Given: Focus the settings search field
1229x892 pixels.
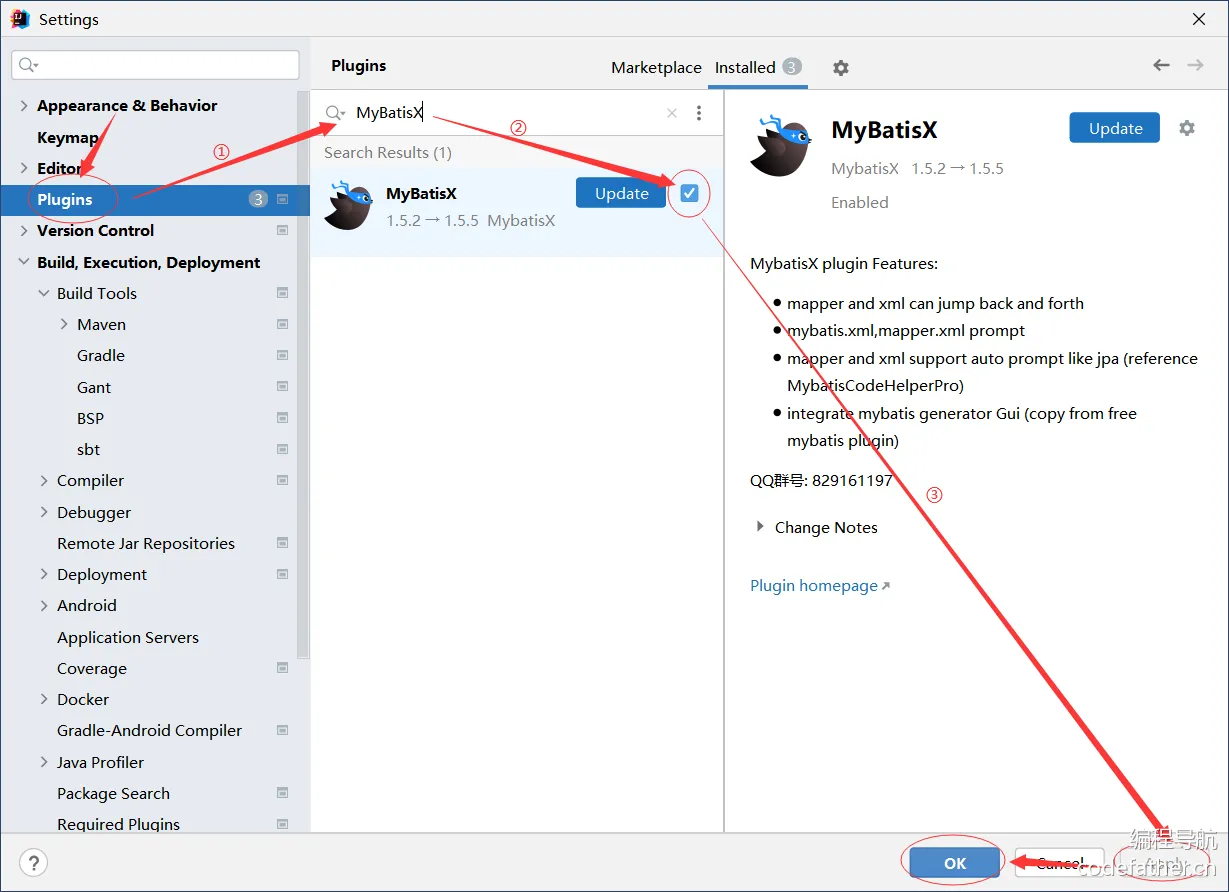Looking at the screenshot, I should tap(155, 65).
